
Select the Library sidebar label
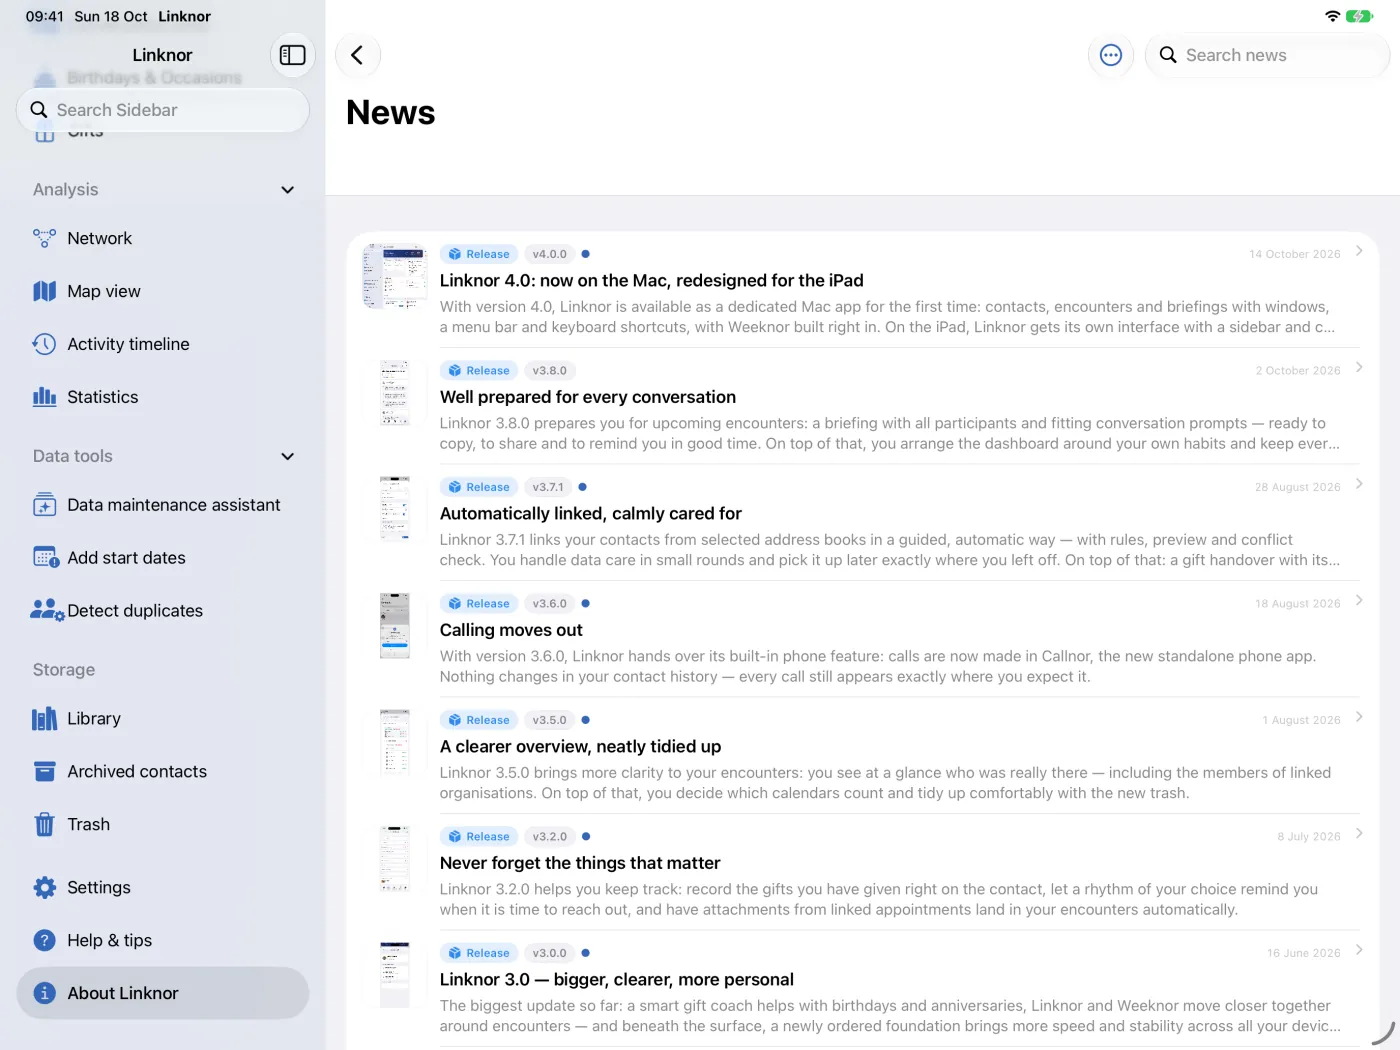(94, 719)
